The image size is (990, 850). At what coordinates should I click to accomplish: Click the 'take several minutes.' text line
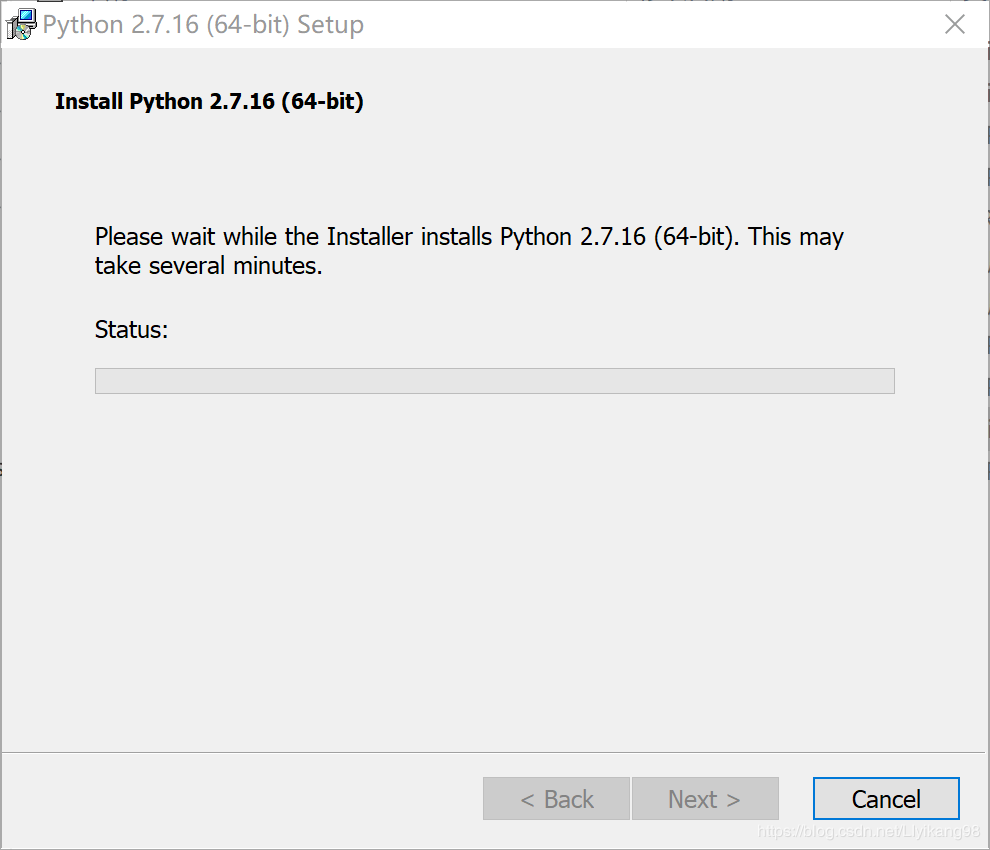click(208, 267)
